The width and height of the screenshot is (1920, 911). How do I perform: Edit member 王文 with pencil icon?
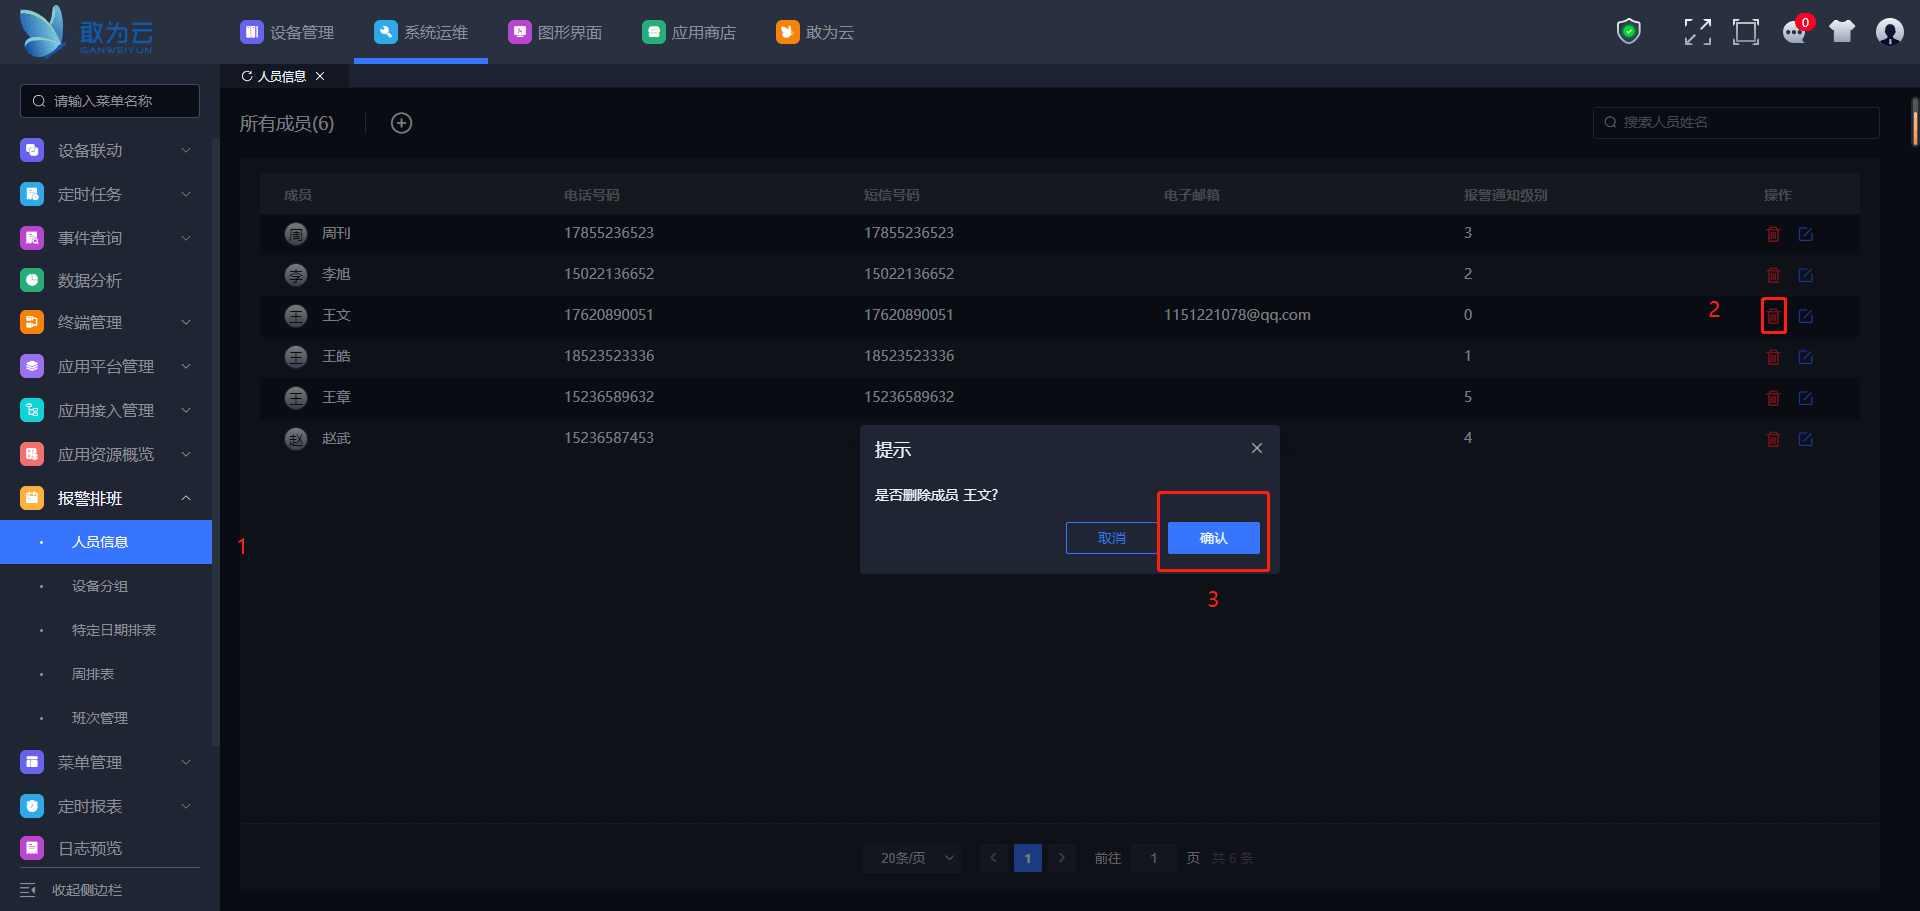(x=1805, y=316)
